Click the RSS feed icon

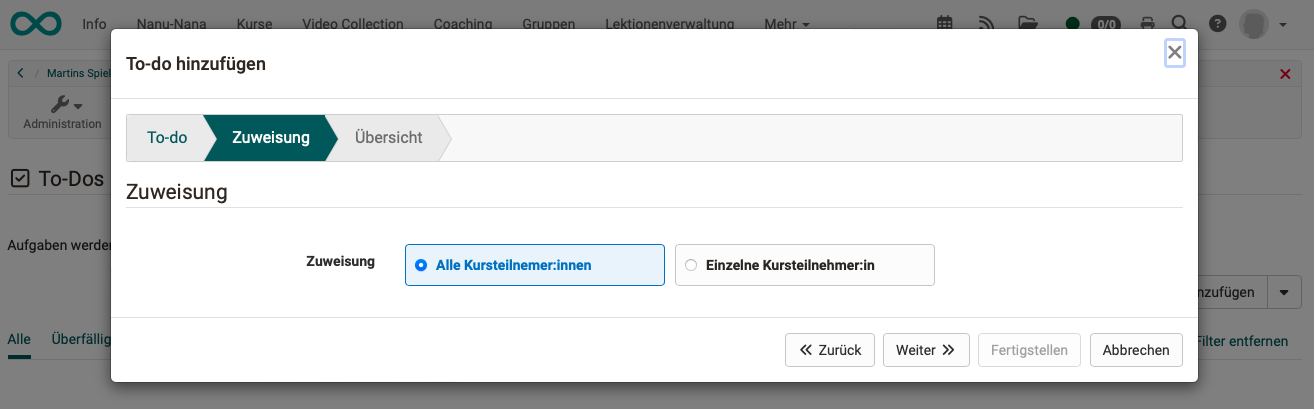click(986, 23)
